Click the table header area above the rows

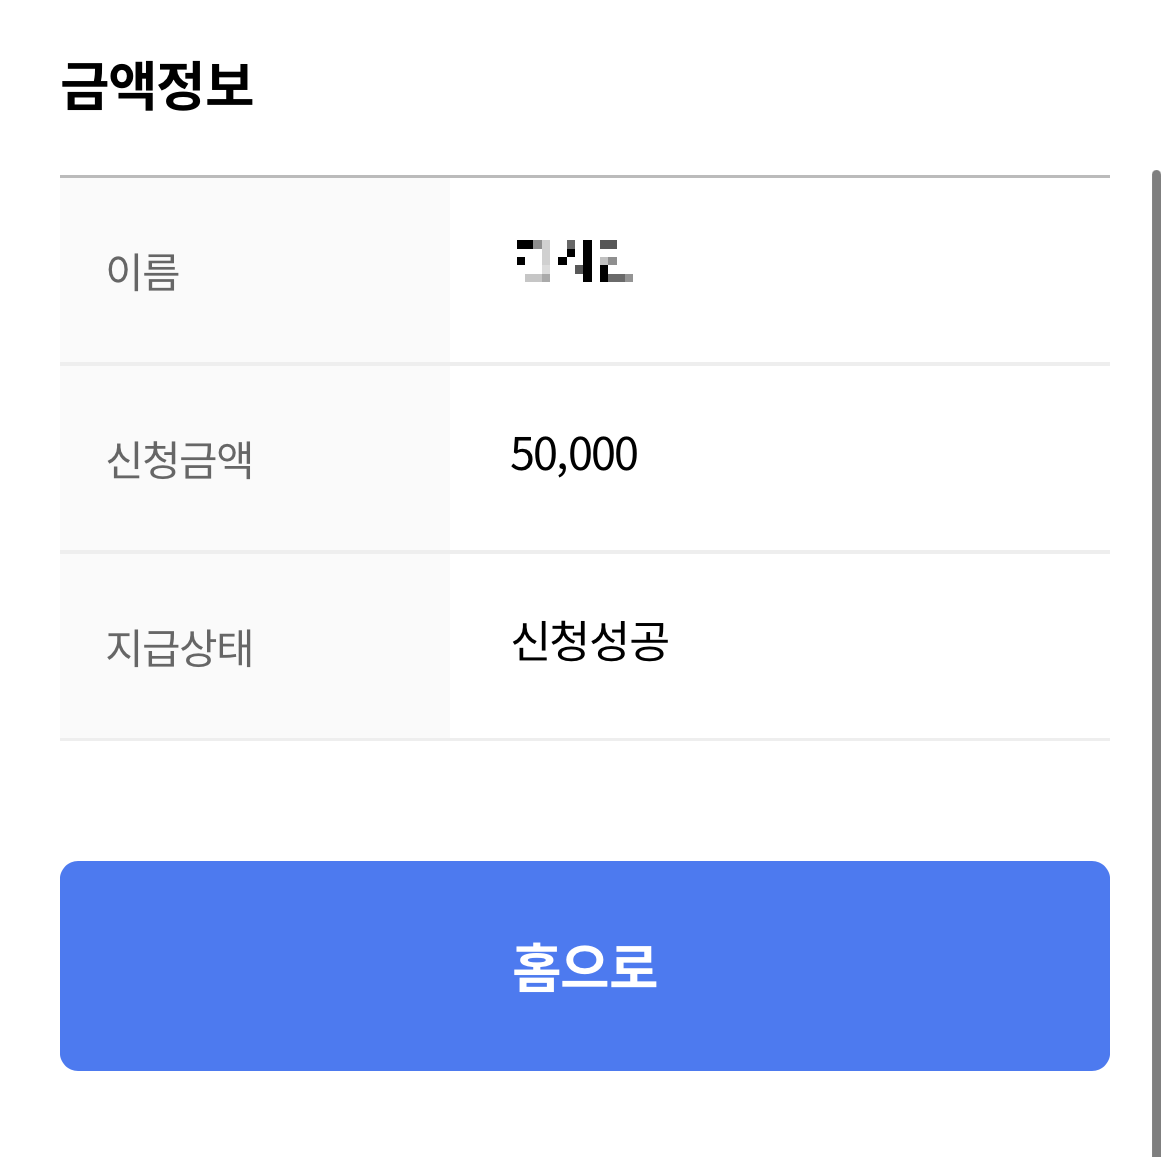[585, 176]
